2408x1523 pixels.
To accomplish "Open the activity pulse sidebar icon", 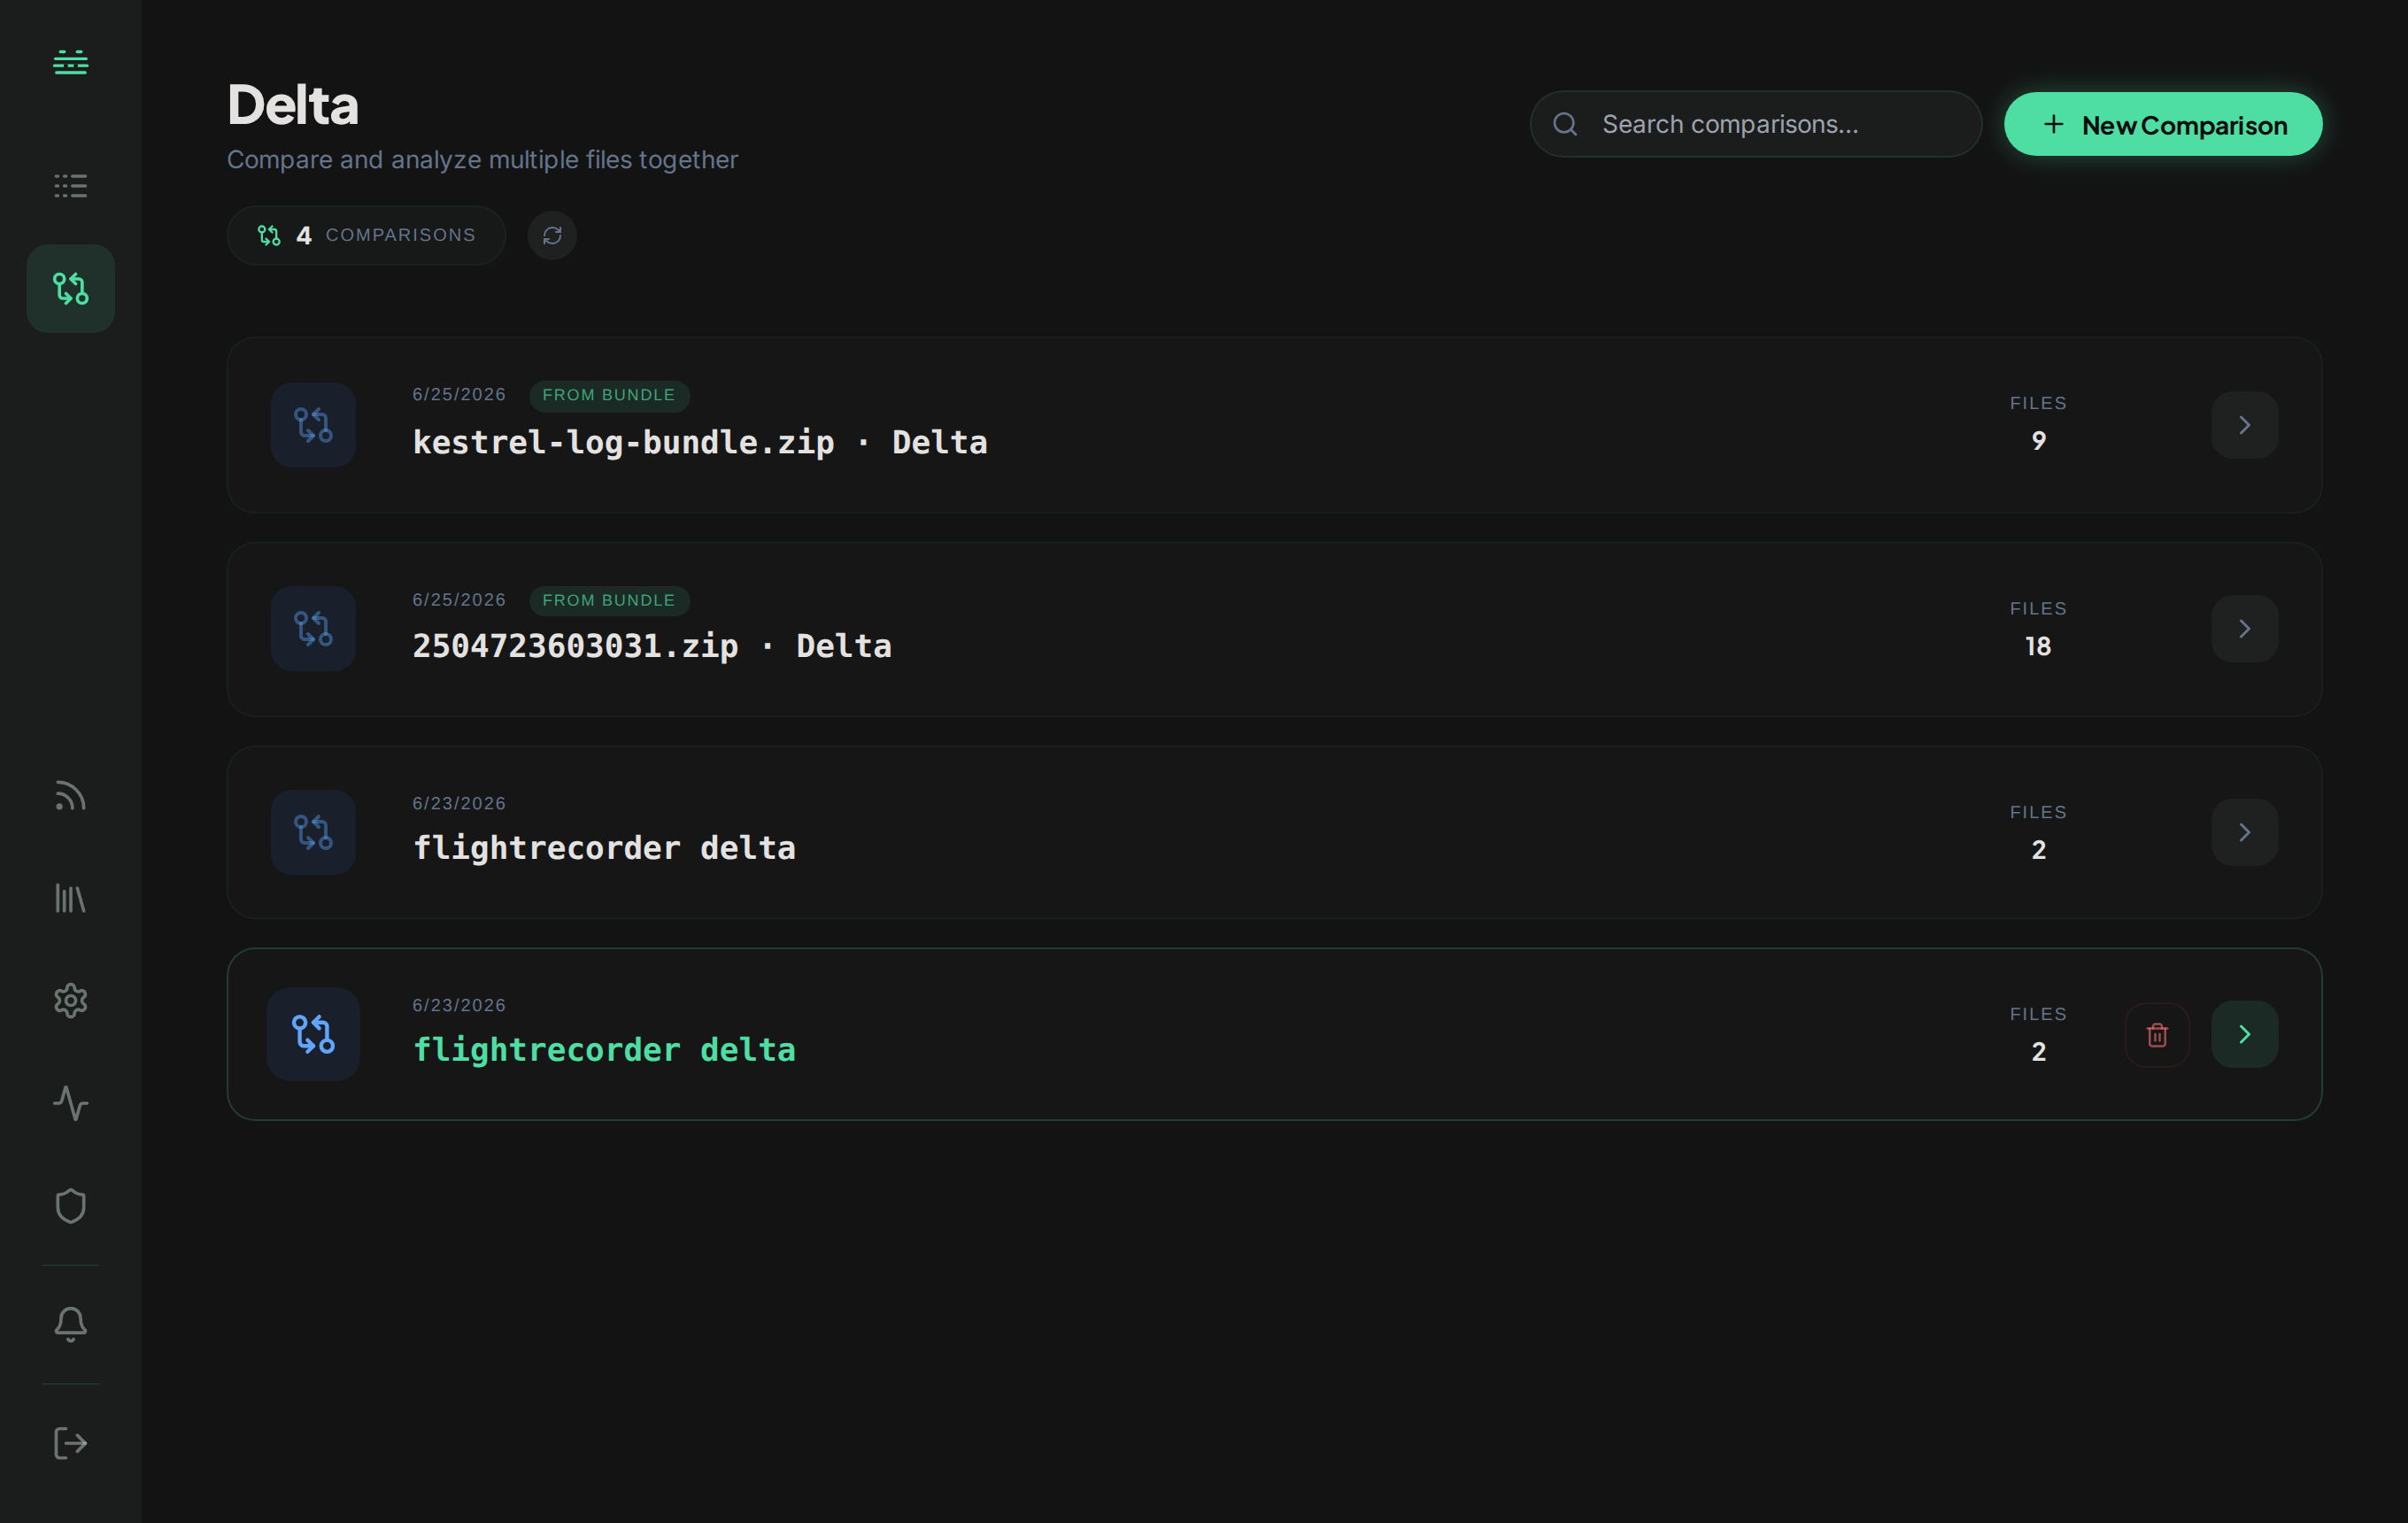I will click(x=70, y=1103).
